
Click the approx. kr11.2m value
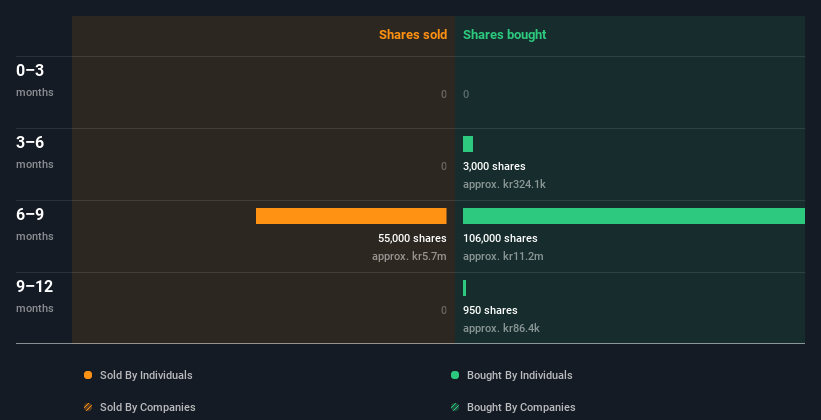tap(503, 257)
